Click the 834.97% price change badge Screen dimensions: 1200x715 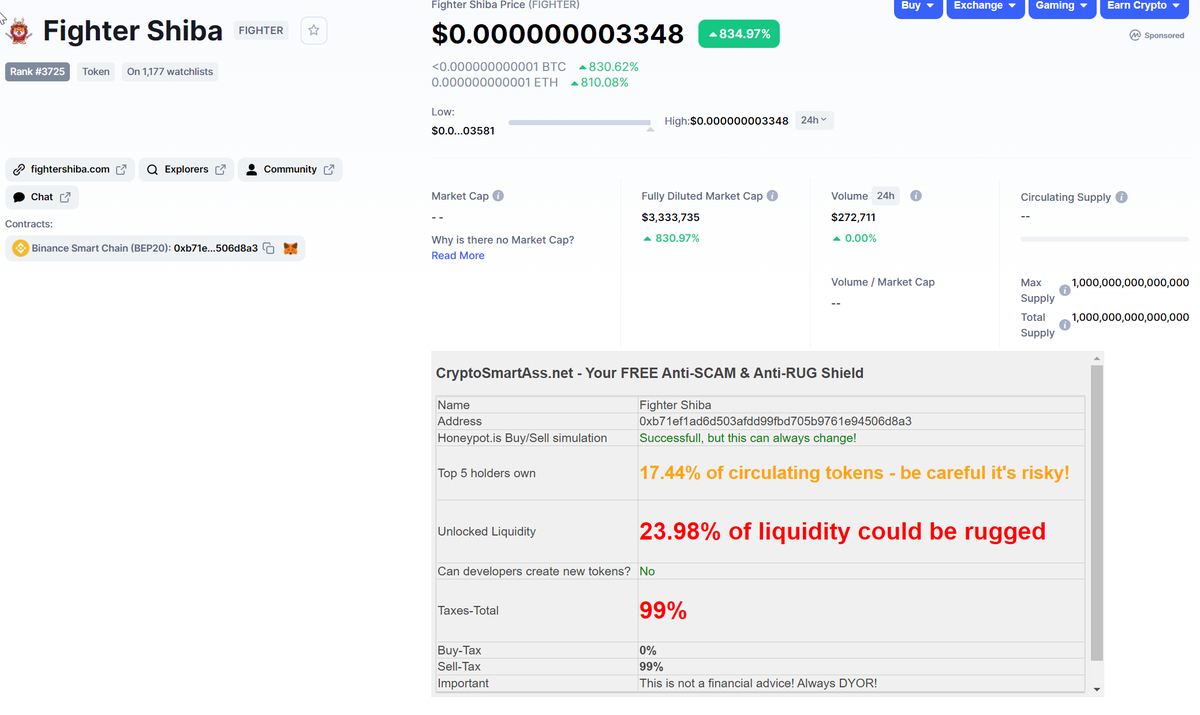[x=739, y=34]
